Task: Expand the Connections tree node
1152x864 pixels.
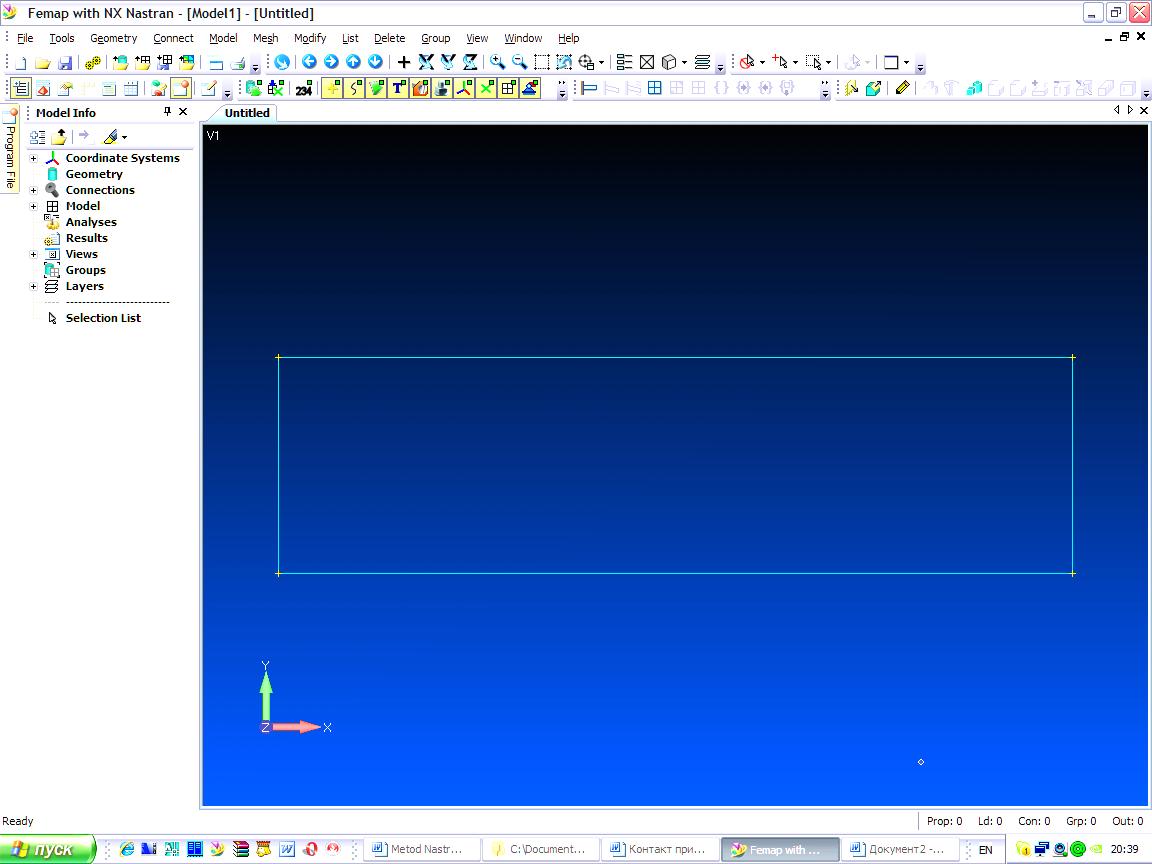Action: (x=33, y=190)
